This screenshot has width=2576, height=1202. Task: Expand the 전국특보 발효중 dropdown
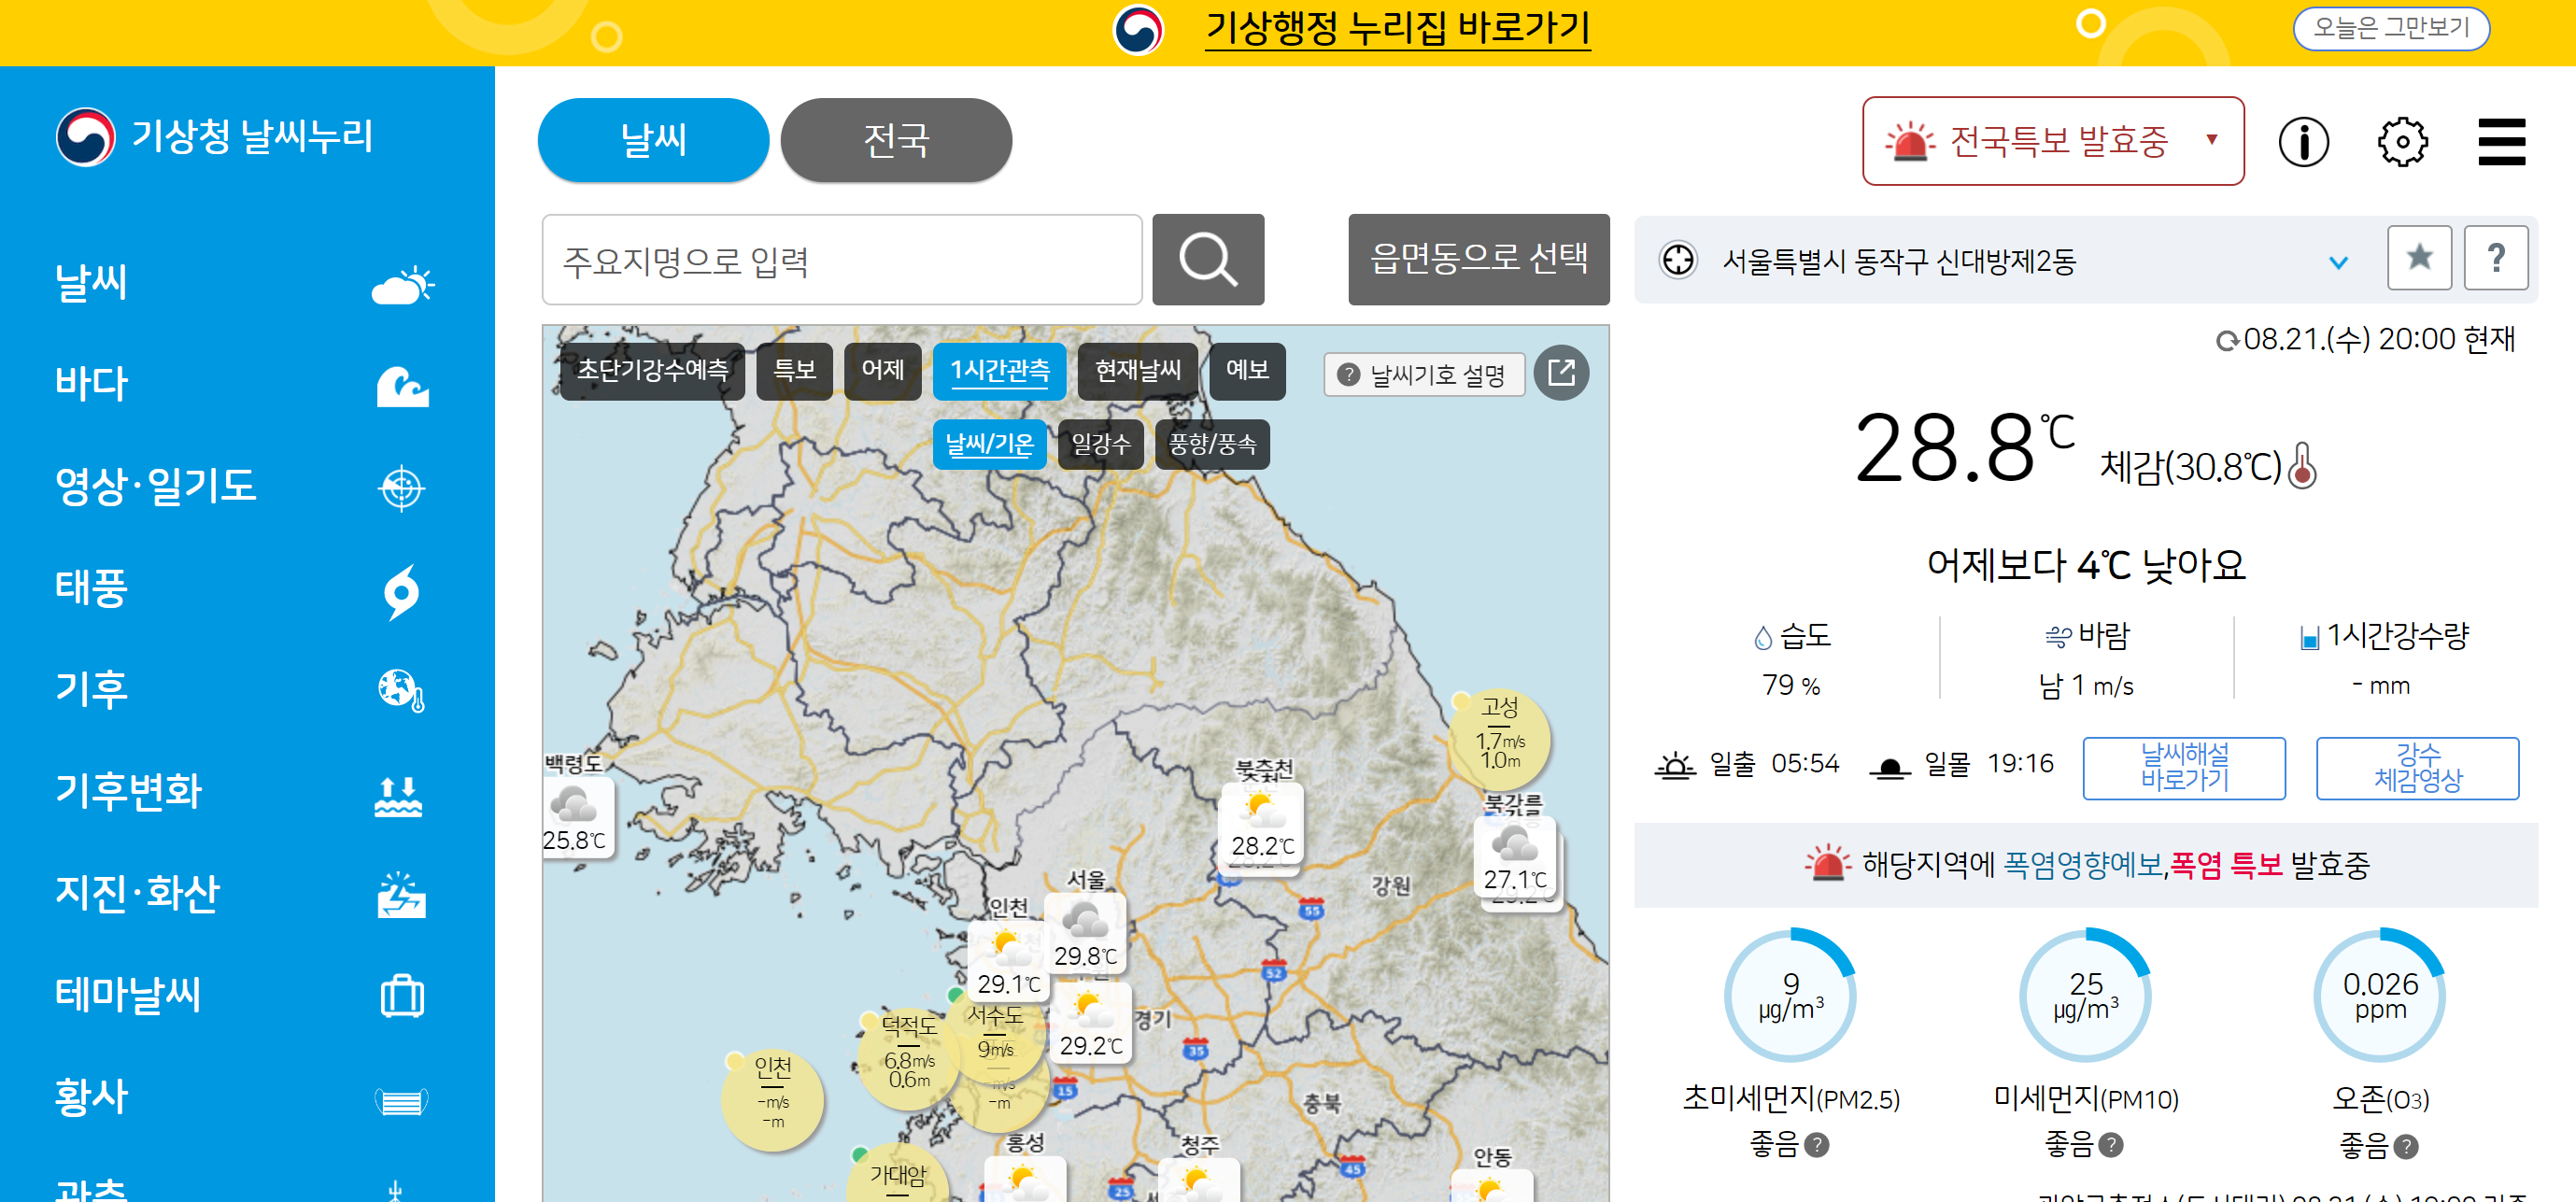2052,142
